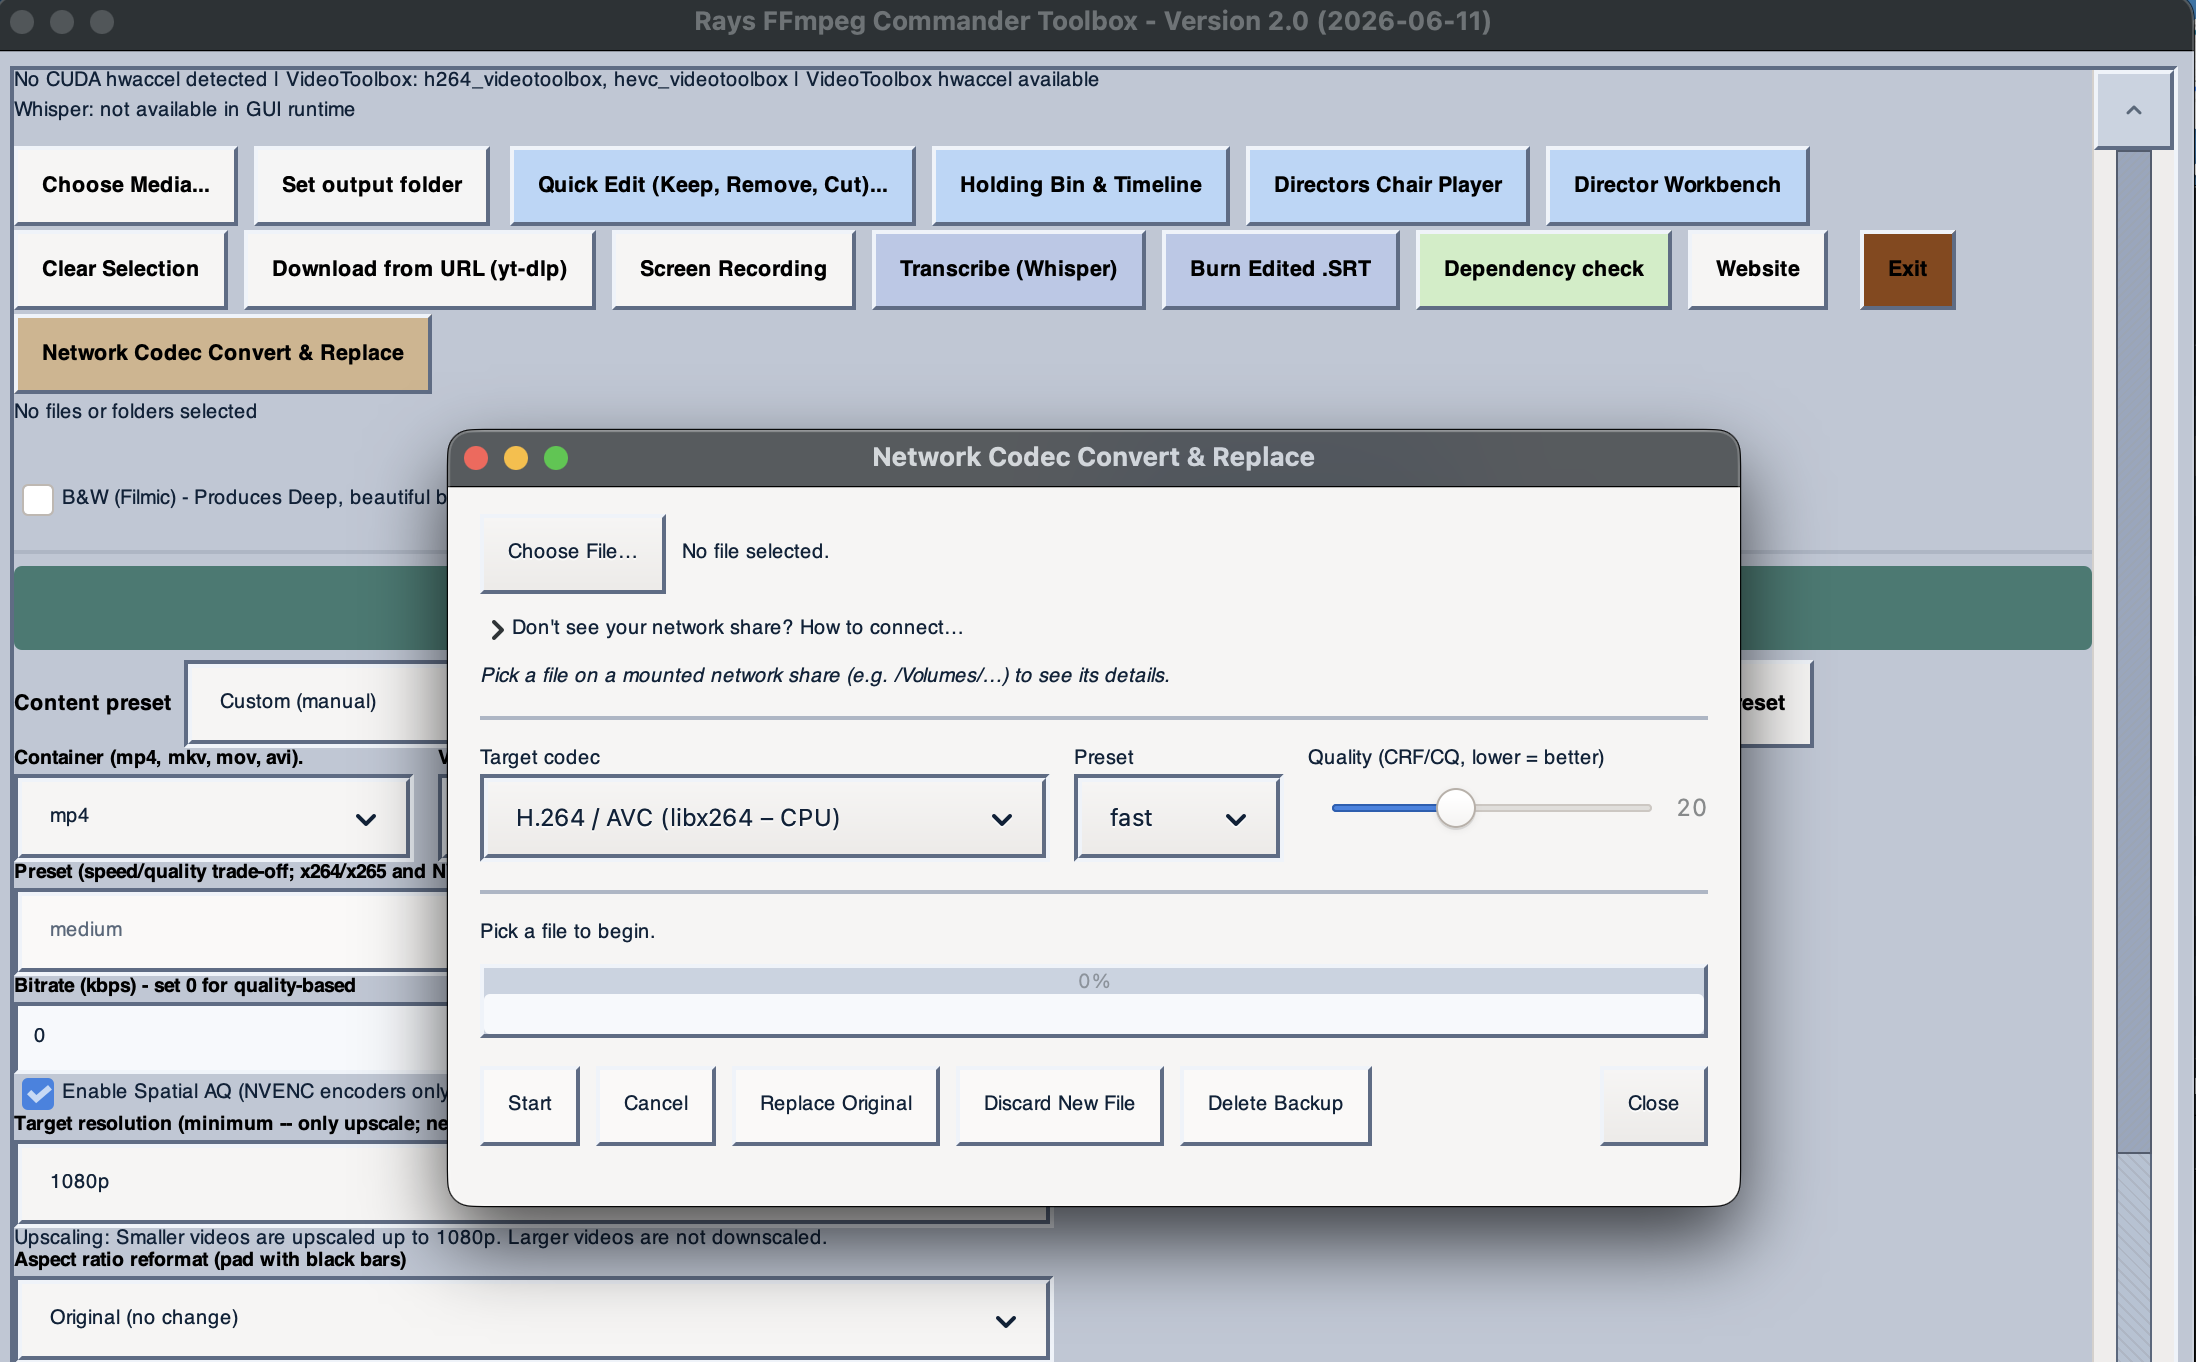Screen dimensions: 2196x1362
Task: Click Clear Selection button
Action: pyautogui.click(x=121, y=269)
